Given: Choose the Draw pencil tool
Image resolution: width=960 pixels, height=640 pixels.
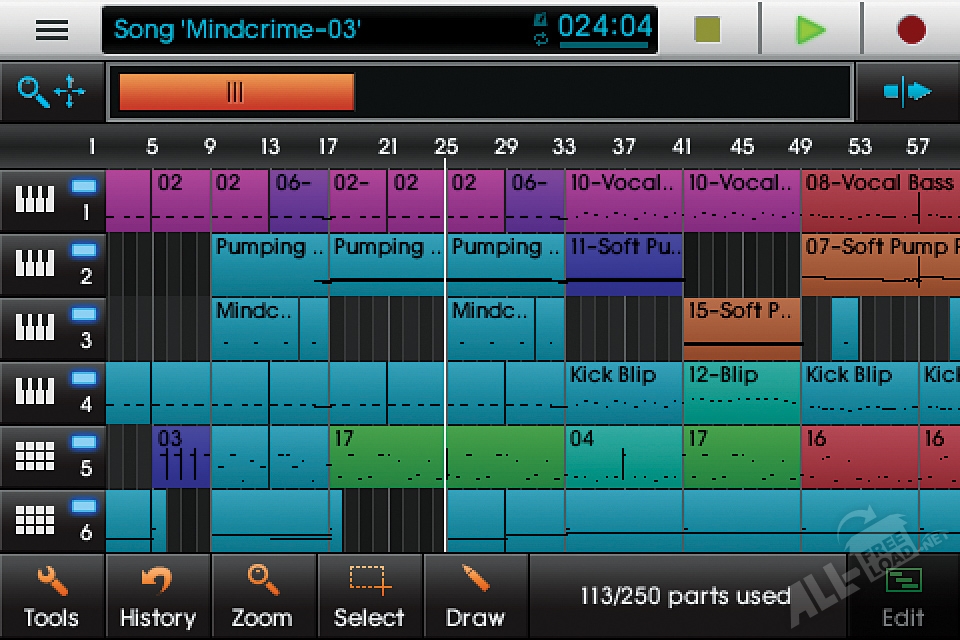Looking at the screenshot, I should (475, 597).
